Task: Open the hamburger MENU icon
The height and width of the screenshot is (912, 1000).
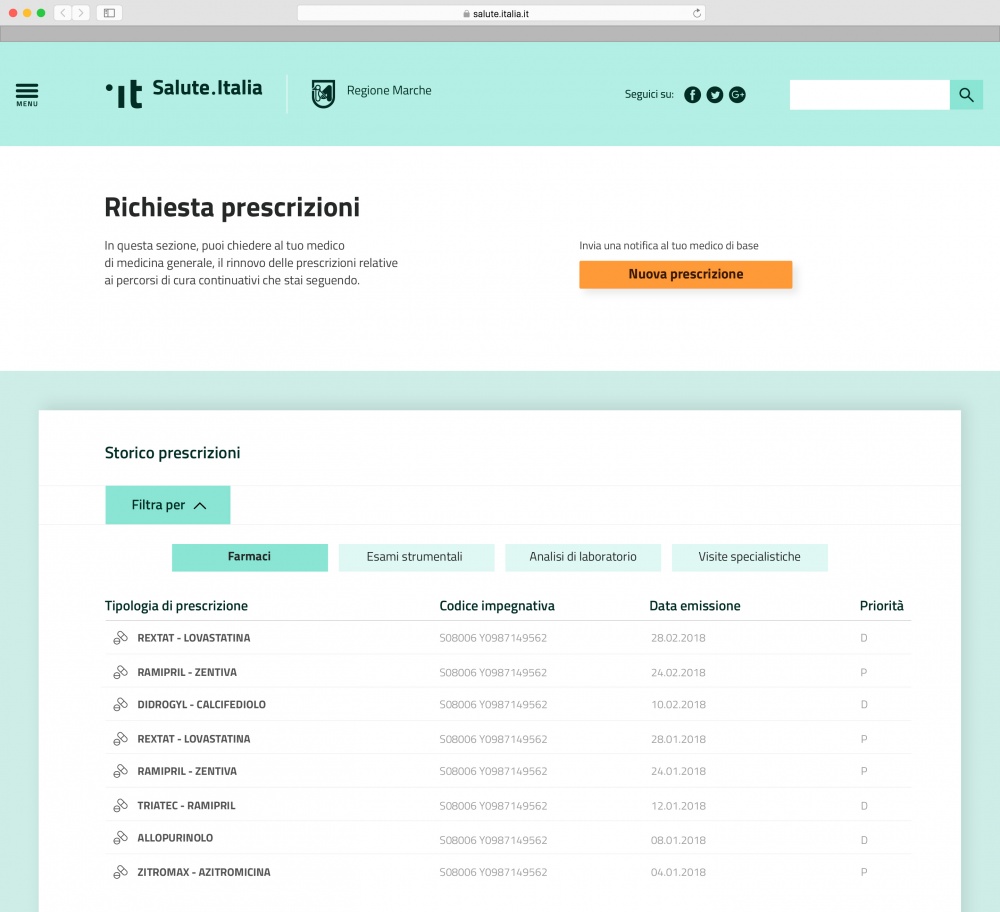Action: click(27, 94)
